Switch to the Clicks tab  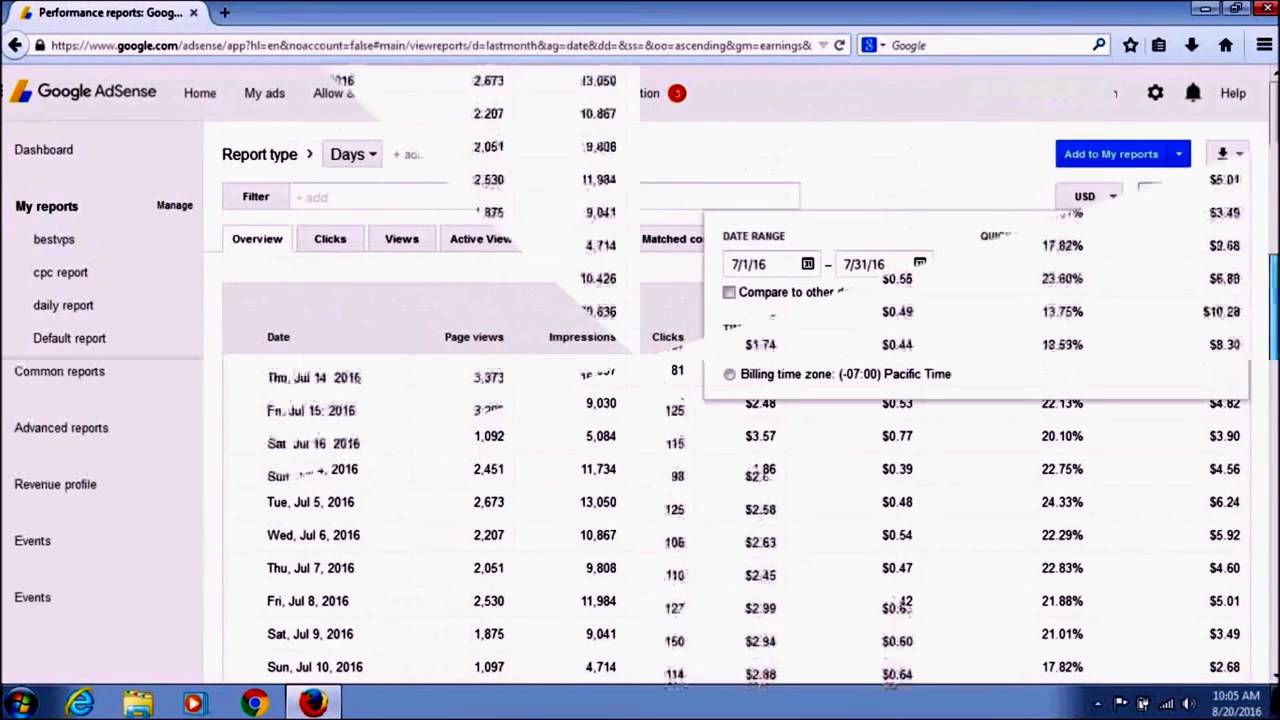click(x=330, y=239)
